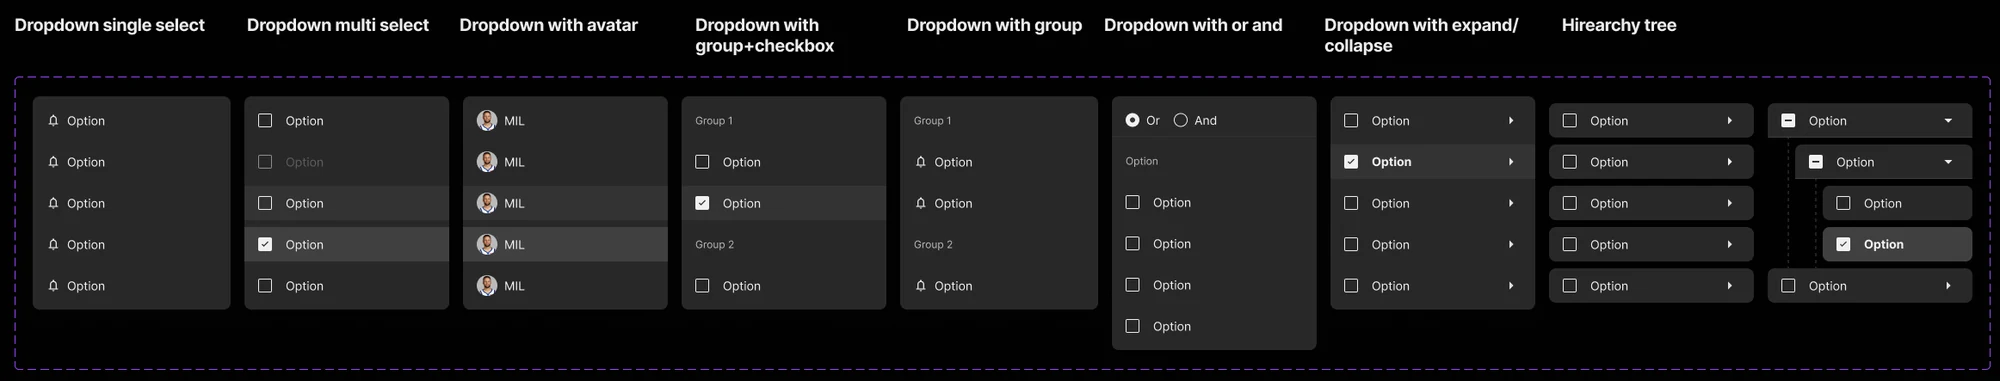The image size is (2000, 381).
Task: Click 'Dropdown with expand/collapse' heading
Action: coord(1421,35)
